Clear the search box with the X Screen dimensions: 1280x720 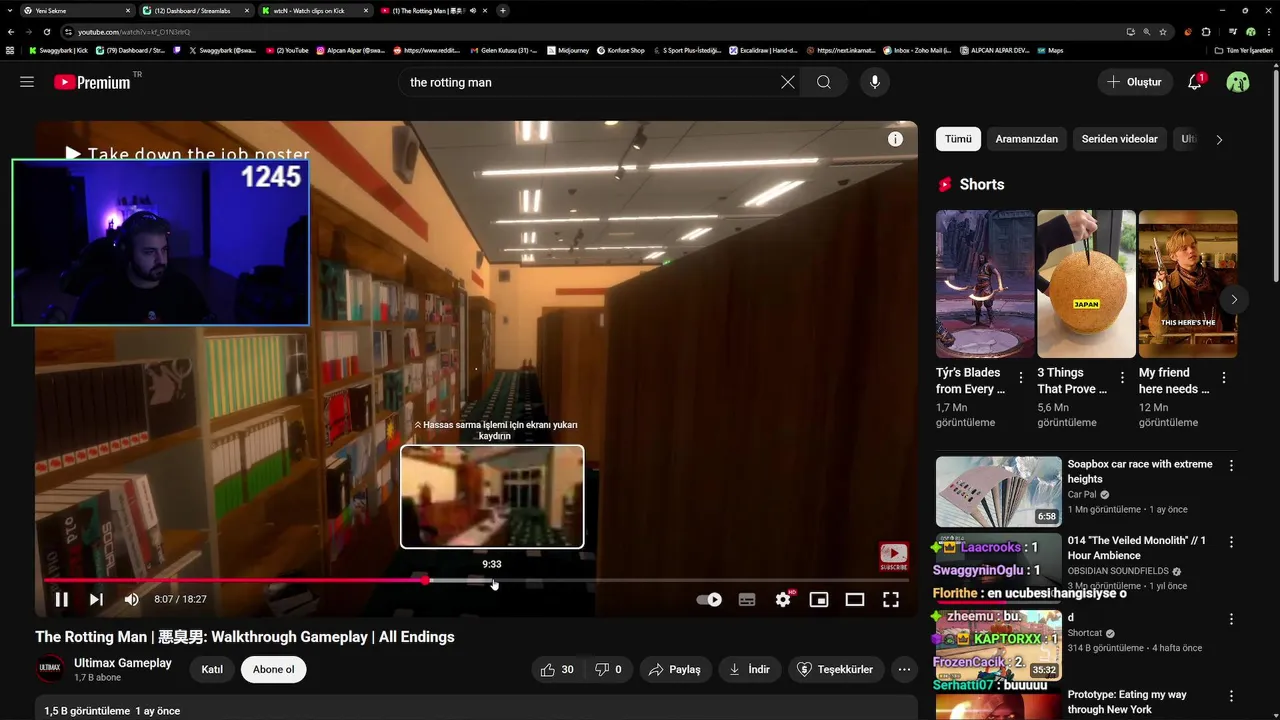788,82
